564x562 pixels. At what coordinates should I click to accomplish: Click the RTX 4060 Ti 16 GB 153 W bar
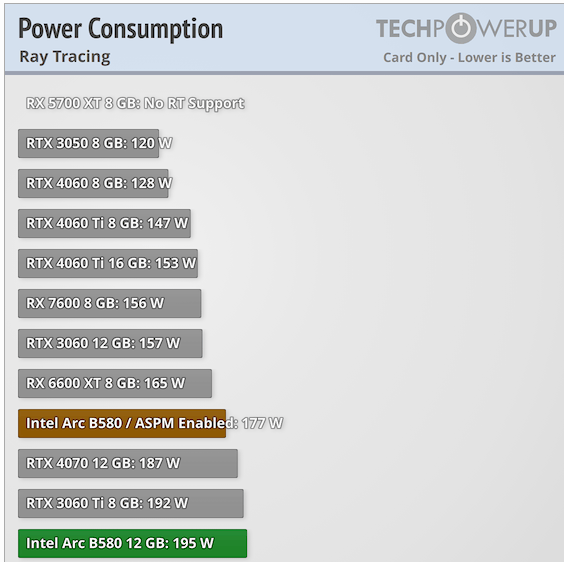(108, 263)
